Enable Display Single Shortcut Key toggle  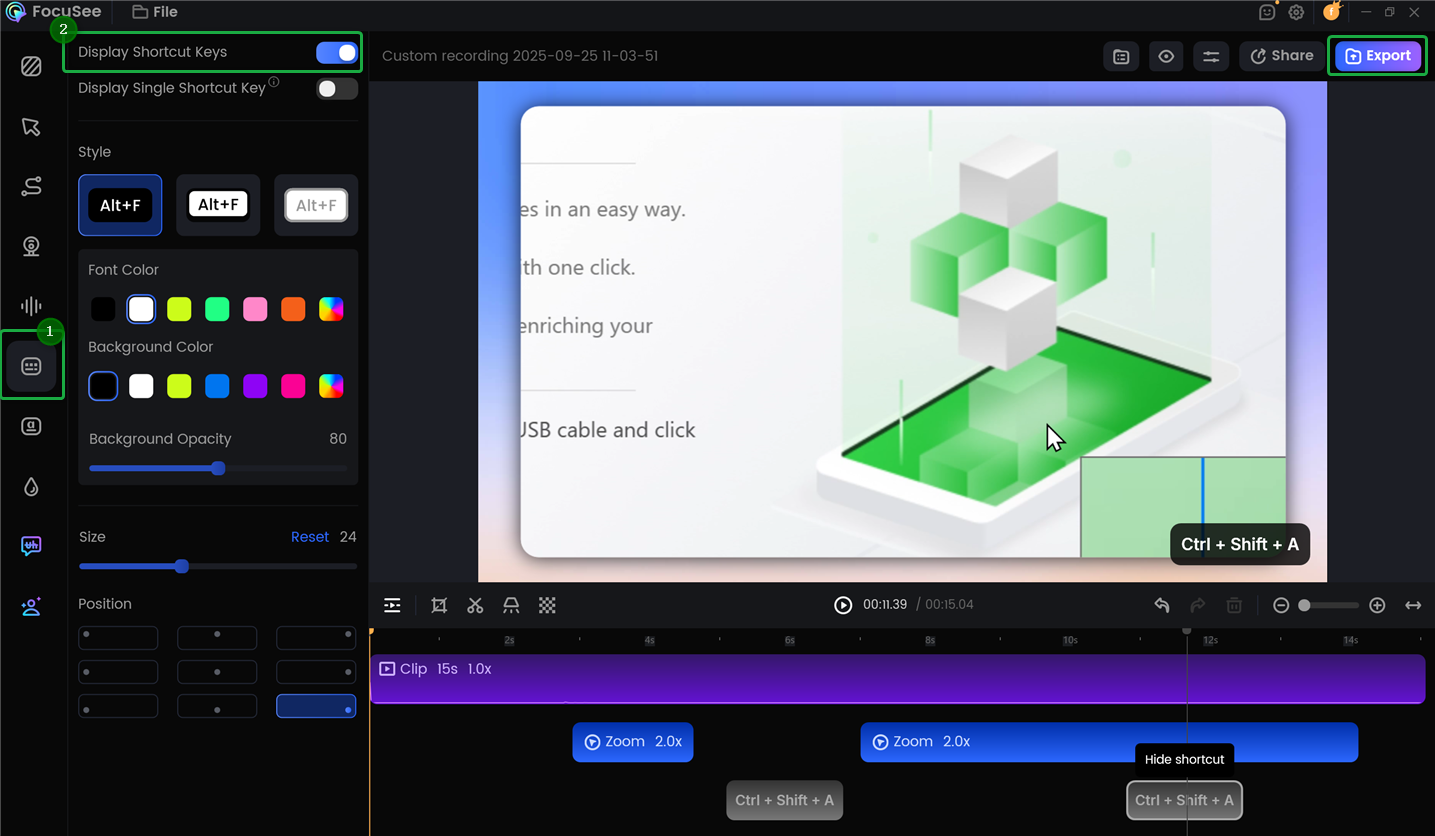click(x=337, y=89)
